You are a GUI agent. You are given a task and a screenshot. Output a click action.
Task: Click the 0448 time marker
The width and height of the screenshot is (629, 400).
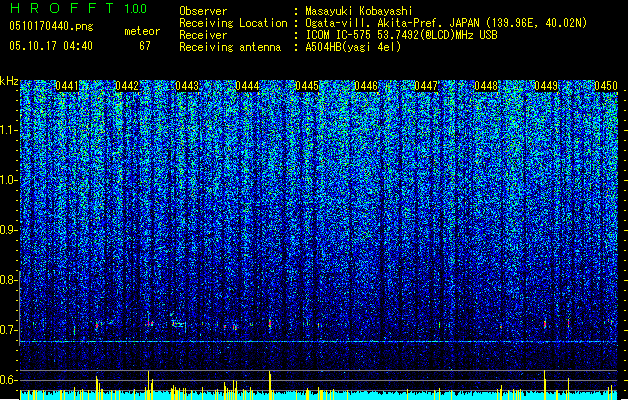click(486, 86)
